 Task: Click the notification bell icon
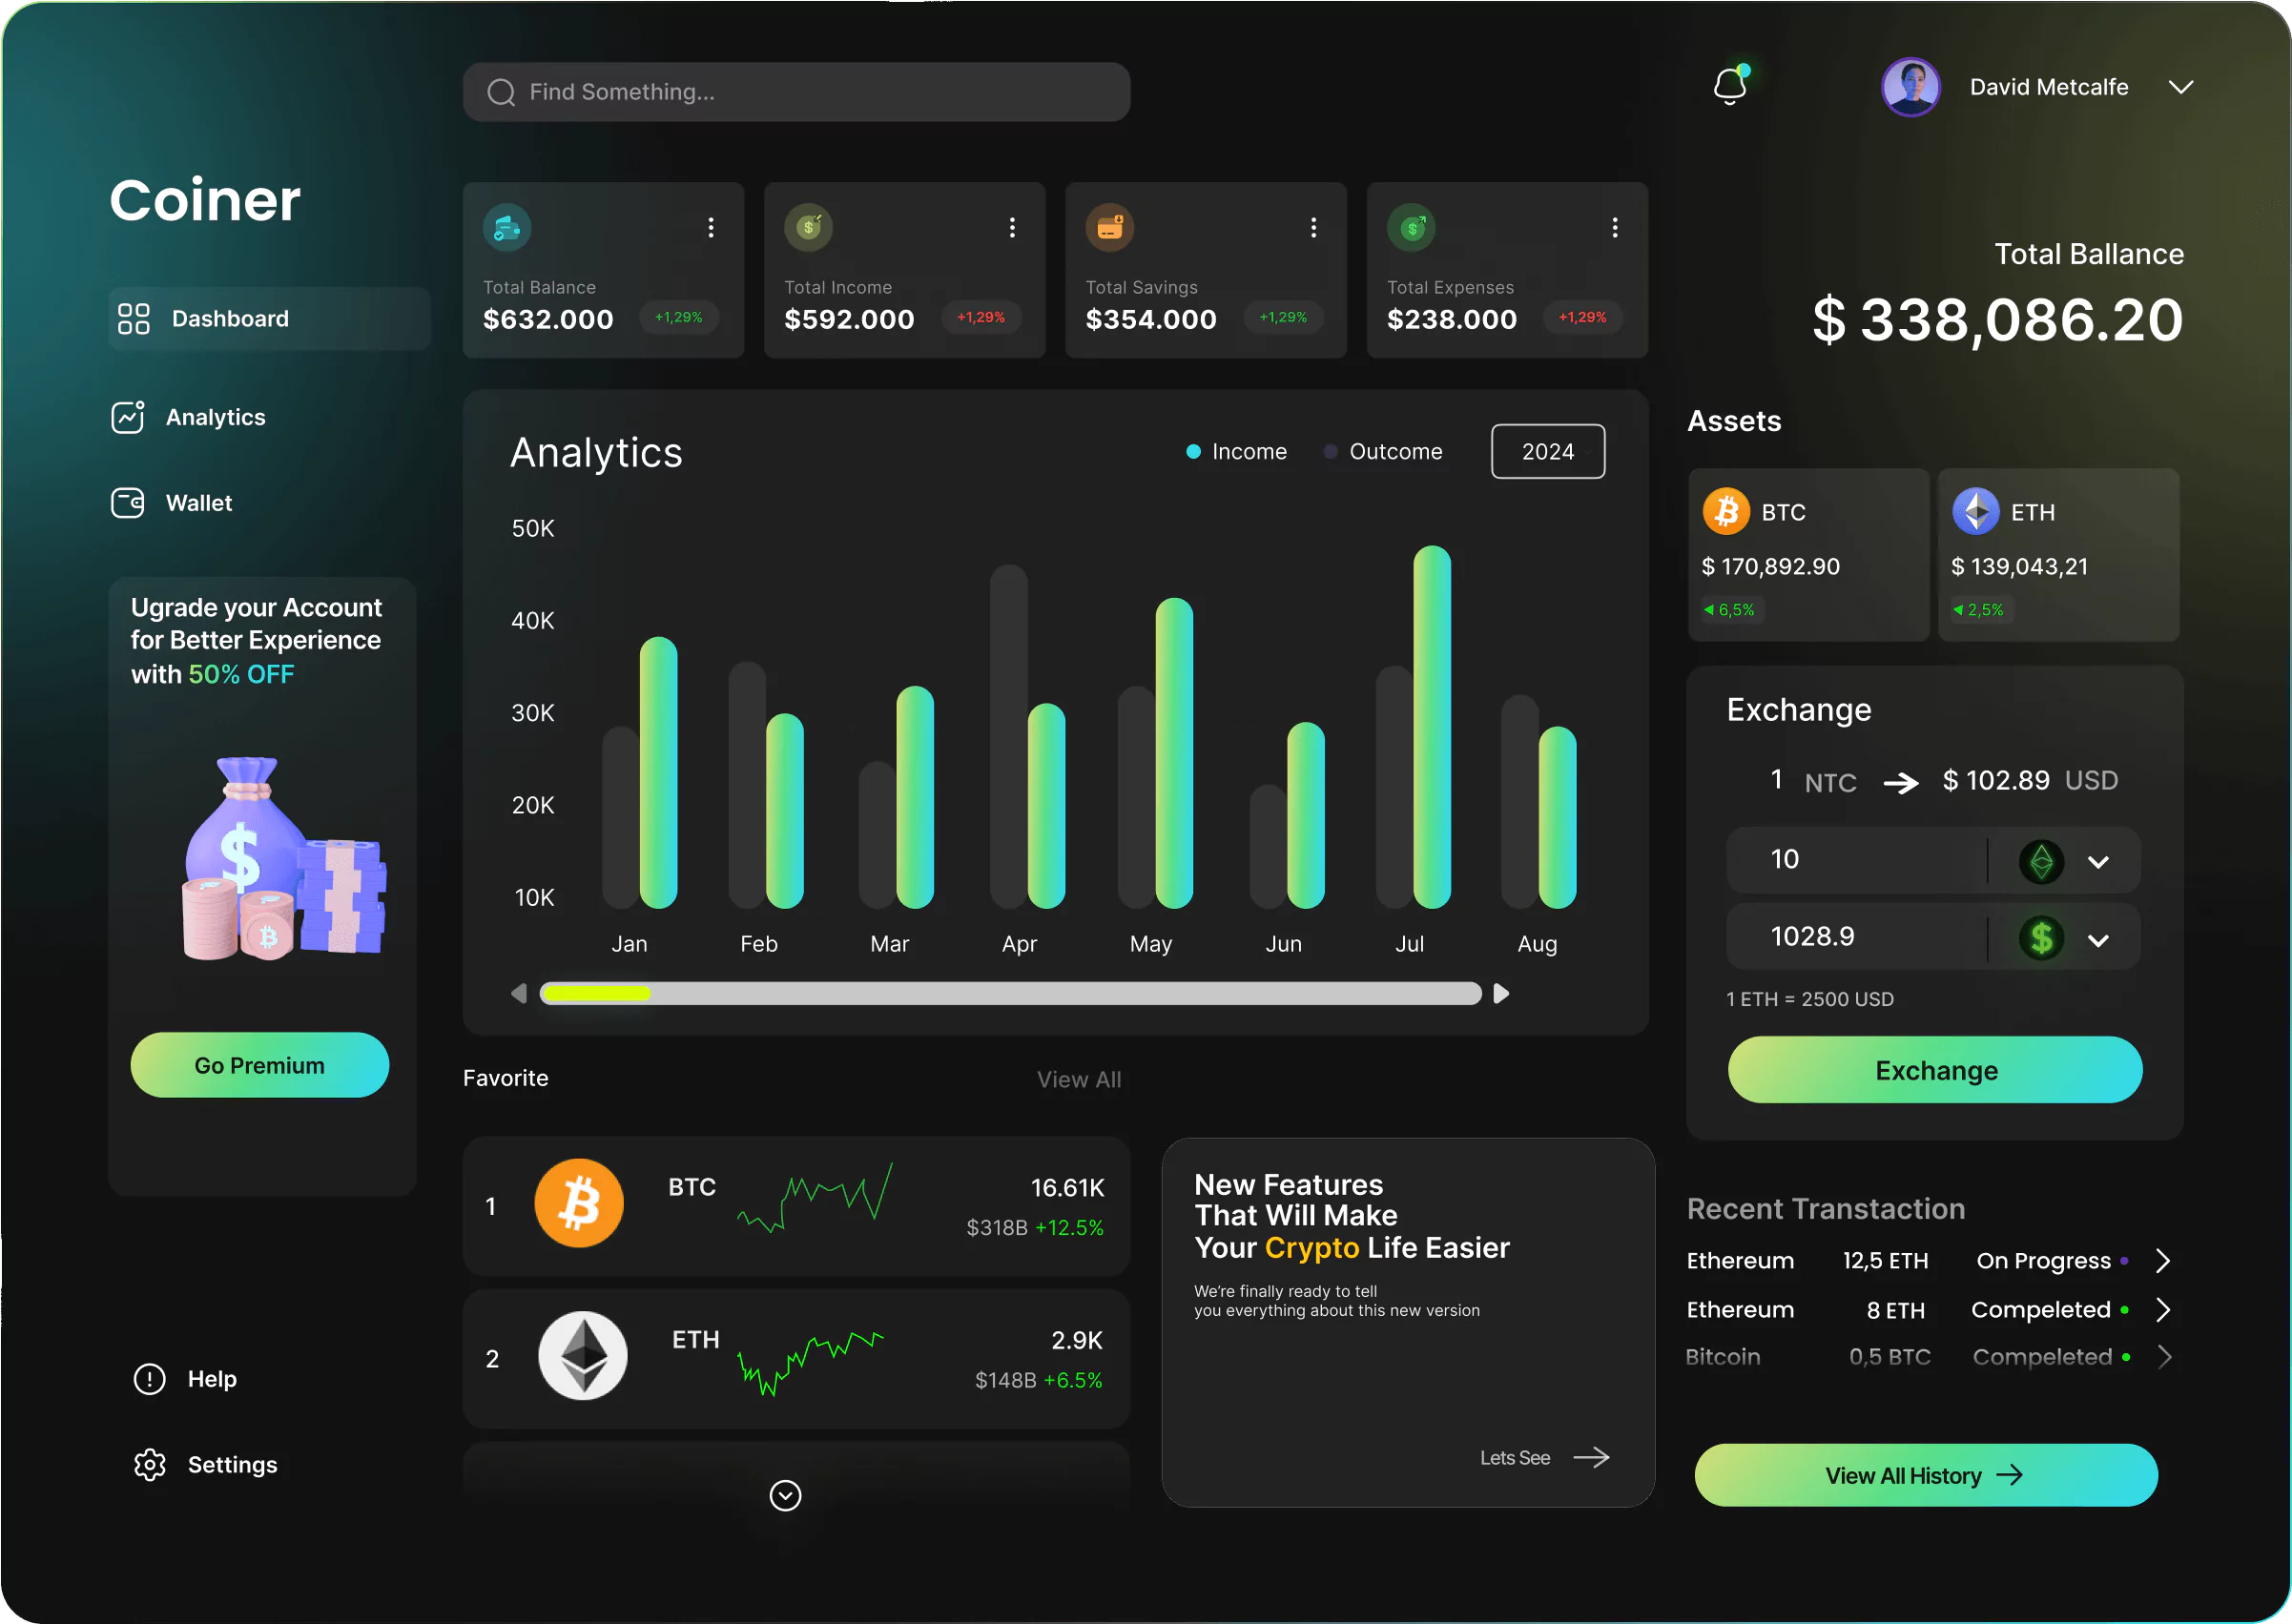(x=1729, y=86)
